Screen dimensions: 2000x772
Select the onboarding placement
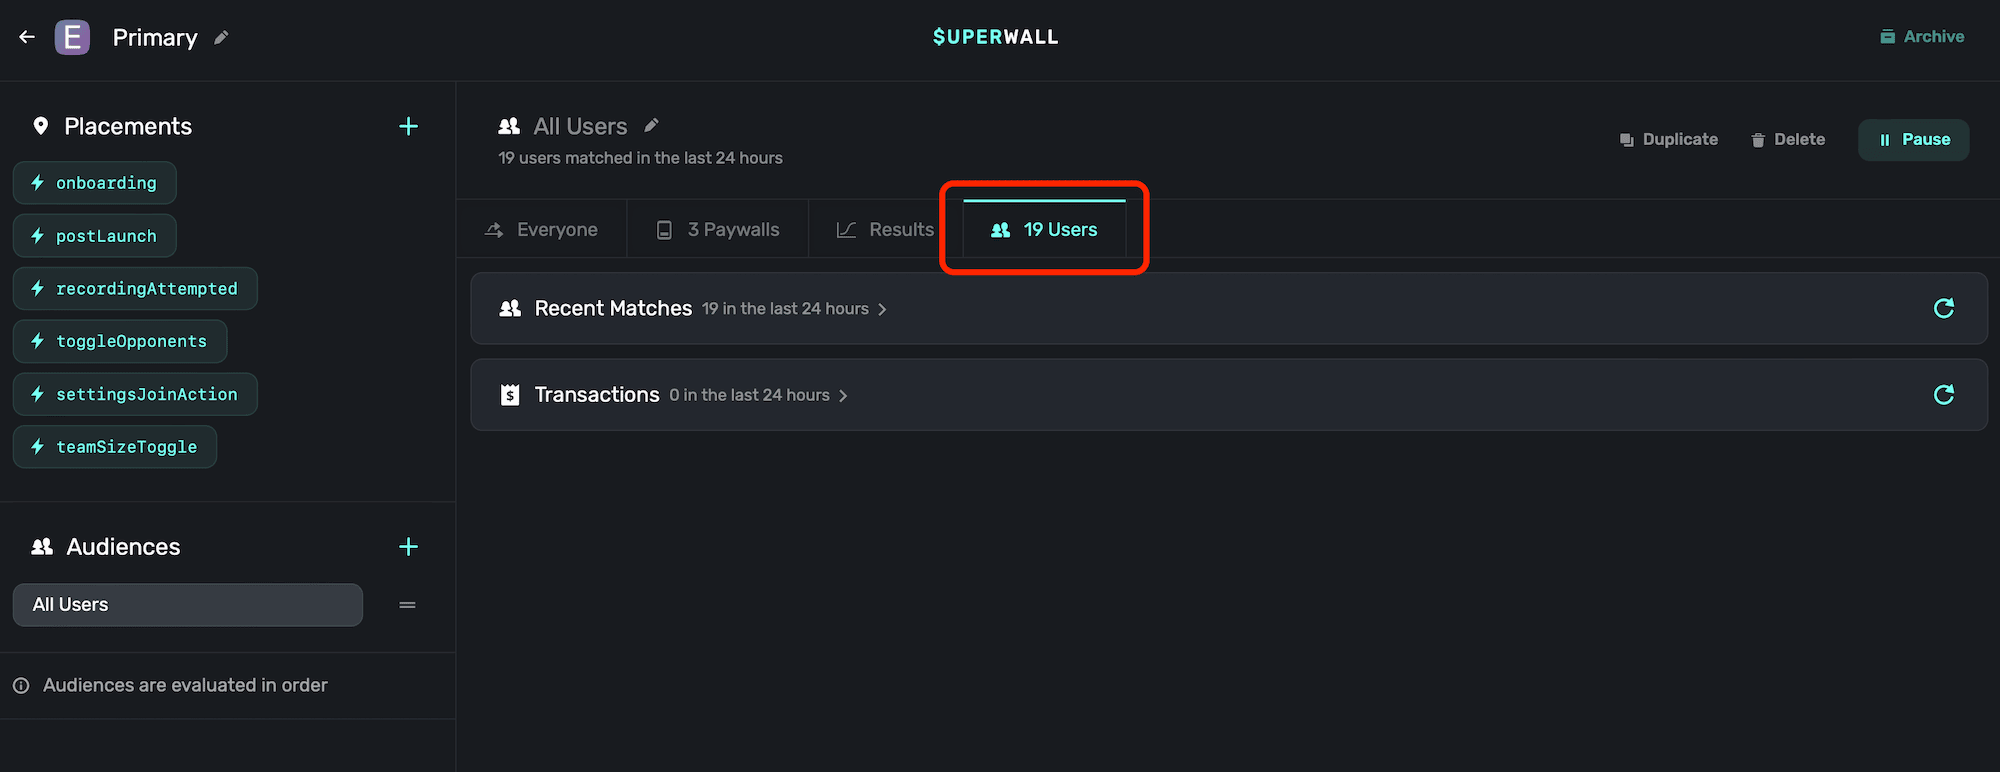point(95,183)
